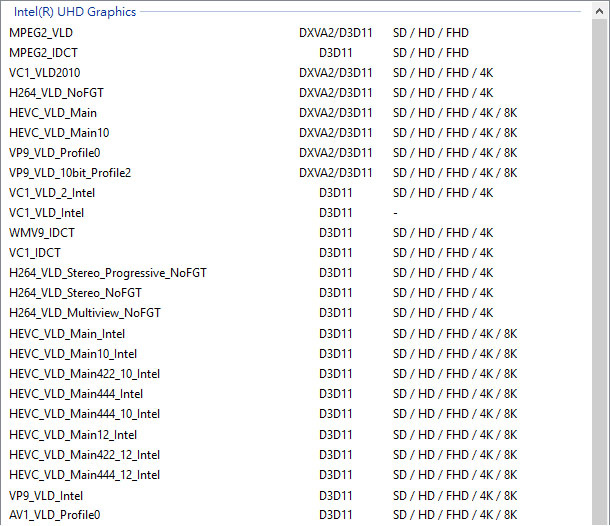
Task: Click AV1_VLD_Profile0 decoder name
Action: (x=55, y=515)
